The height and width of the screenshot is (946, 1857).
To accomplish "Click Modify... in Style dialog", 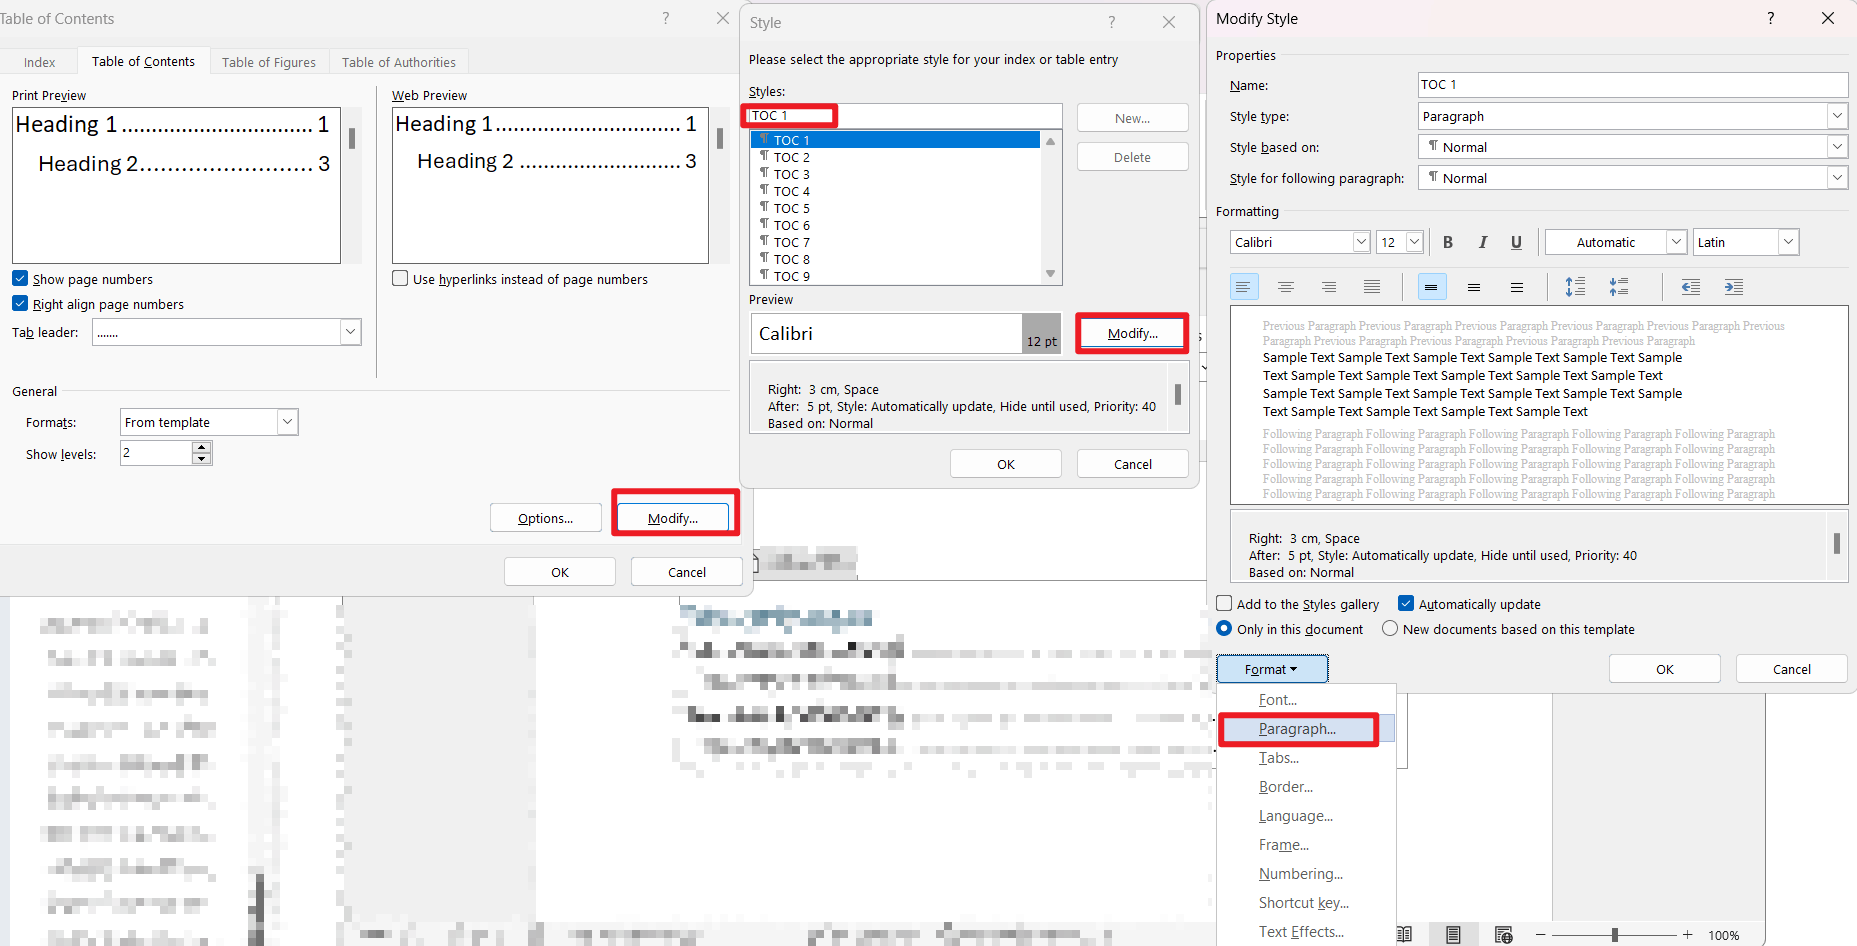I will 1132,333.
